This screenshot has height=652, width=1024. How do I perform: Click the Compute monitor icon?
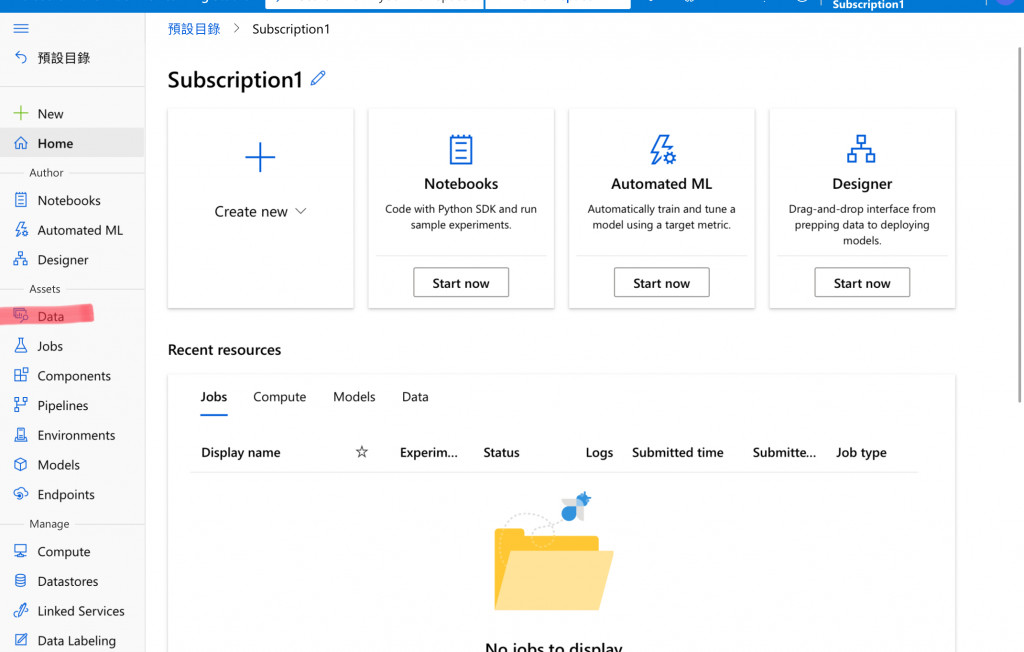pos(21,551)
